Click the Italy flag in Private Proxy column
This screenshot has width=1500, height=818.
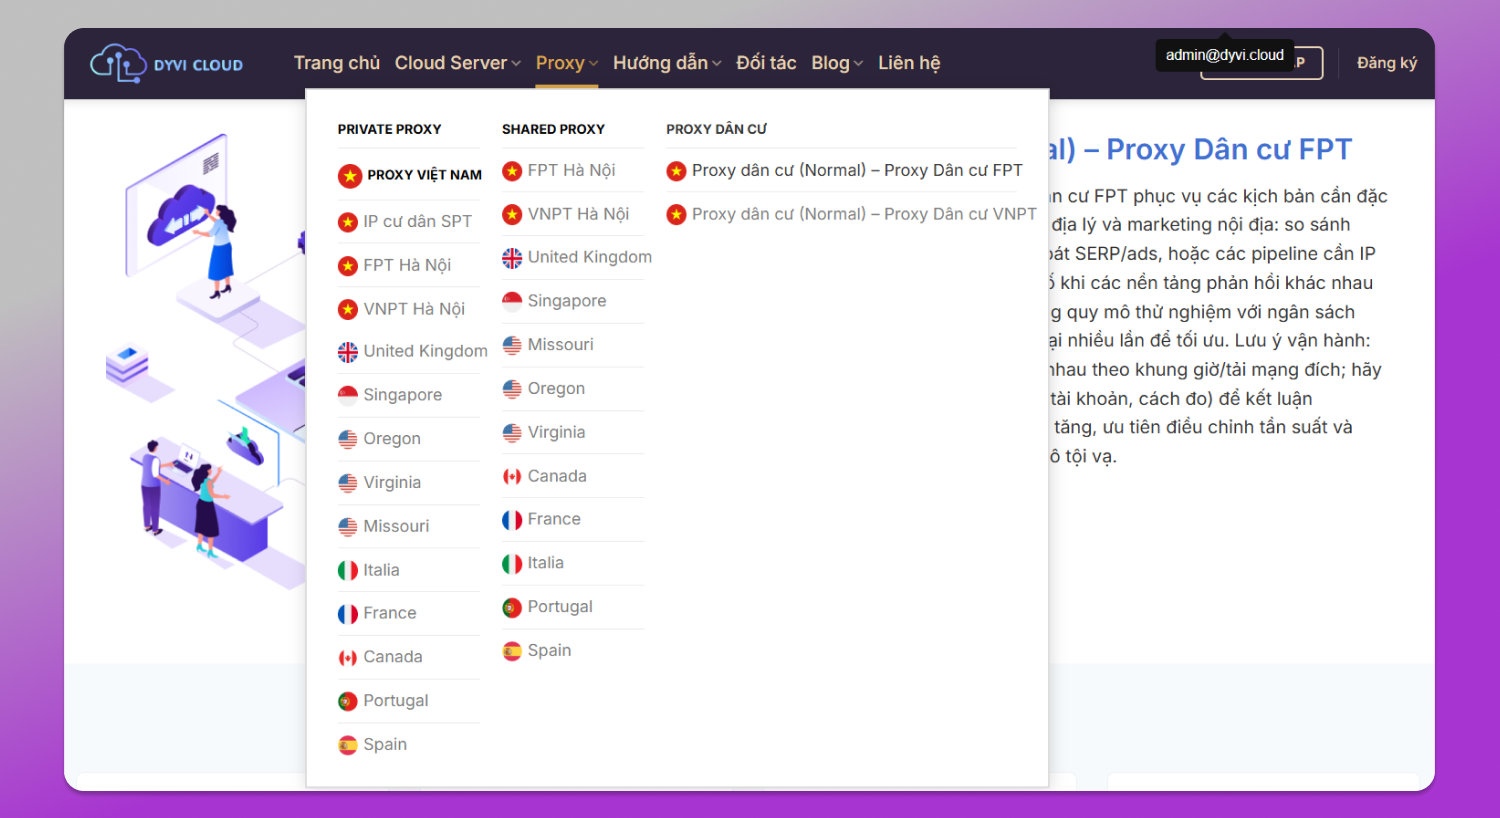[348, 571]
